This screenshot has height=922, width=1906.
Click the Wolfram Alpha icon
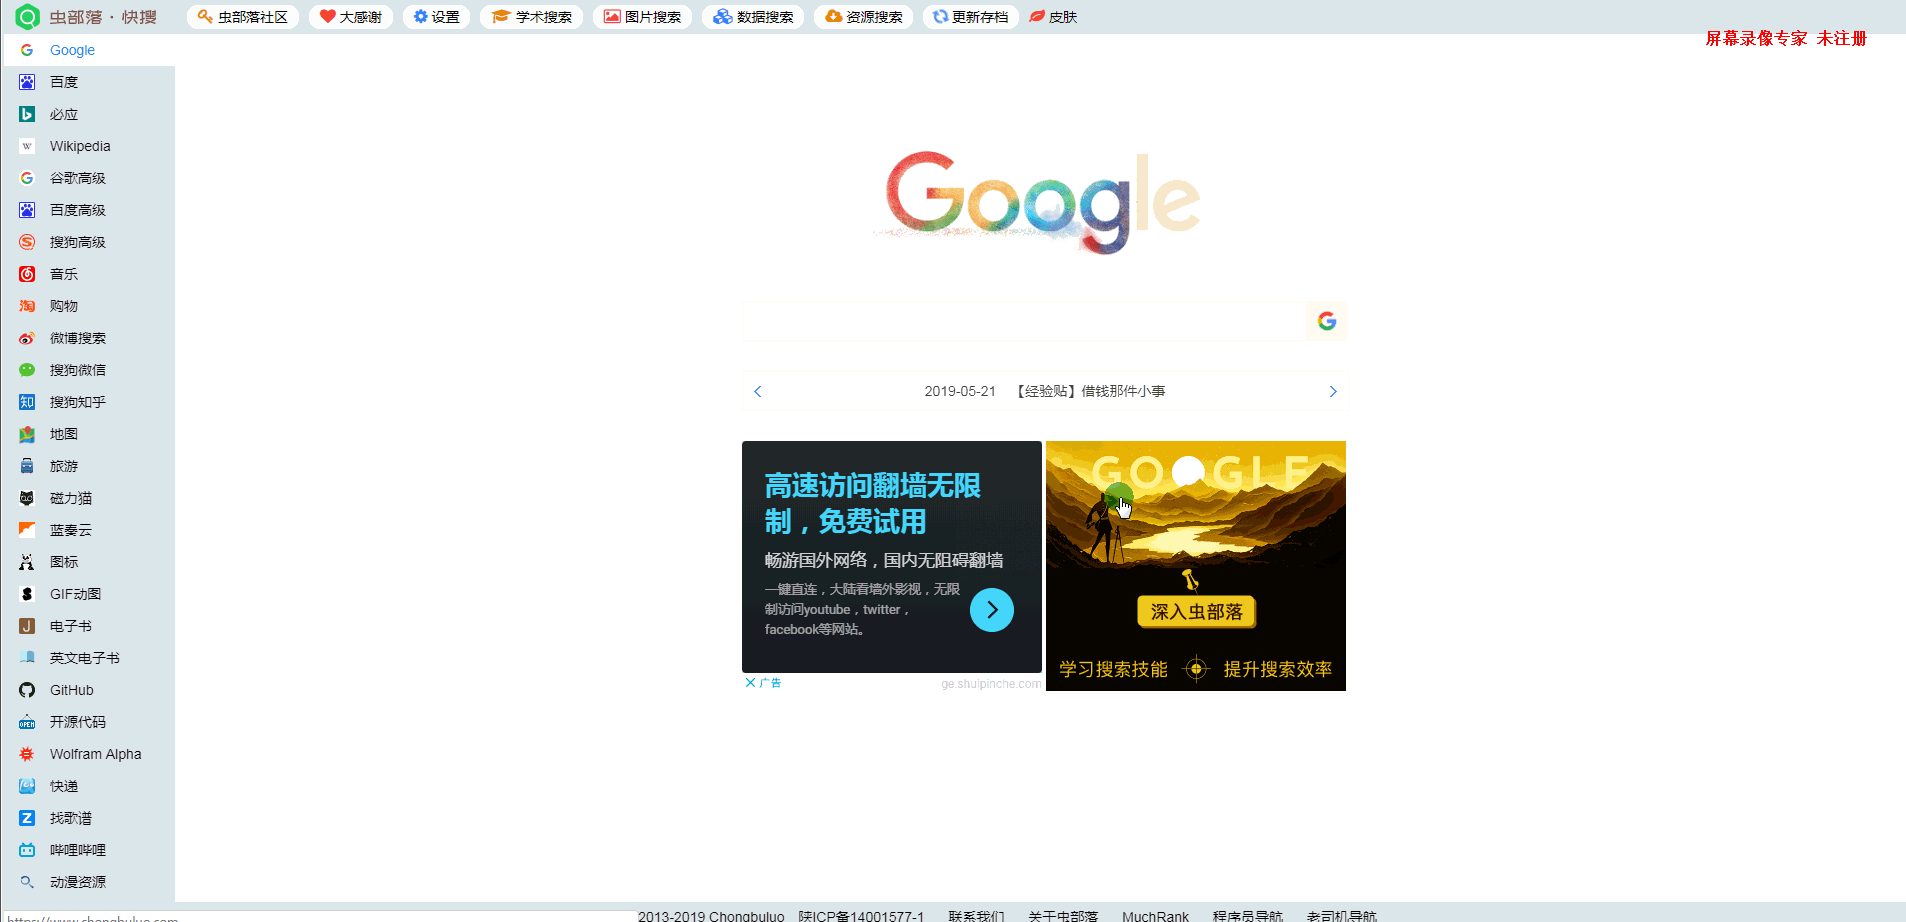click(27, 754)
